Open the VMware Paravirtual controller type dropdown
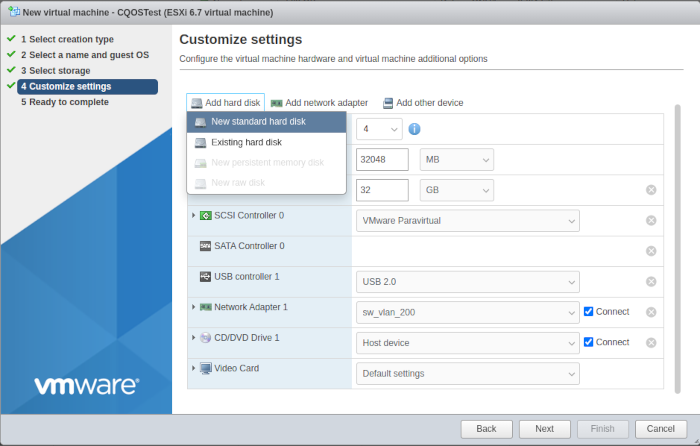700x446 pixels. tap(467, 221)
